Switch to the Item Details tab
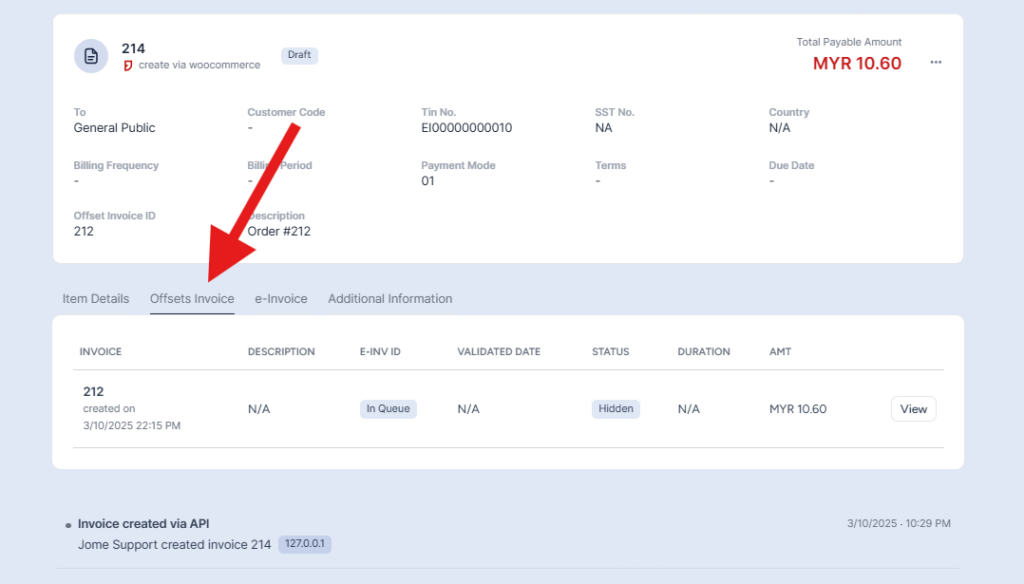Viewport: 1024px width, 584px height. point(96,299)
